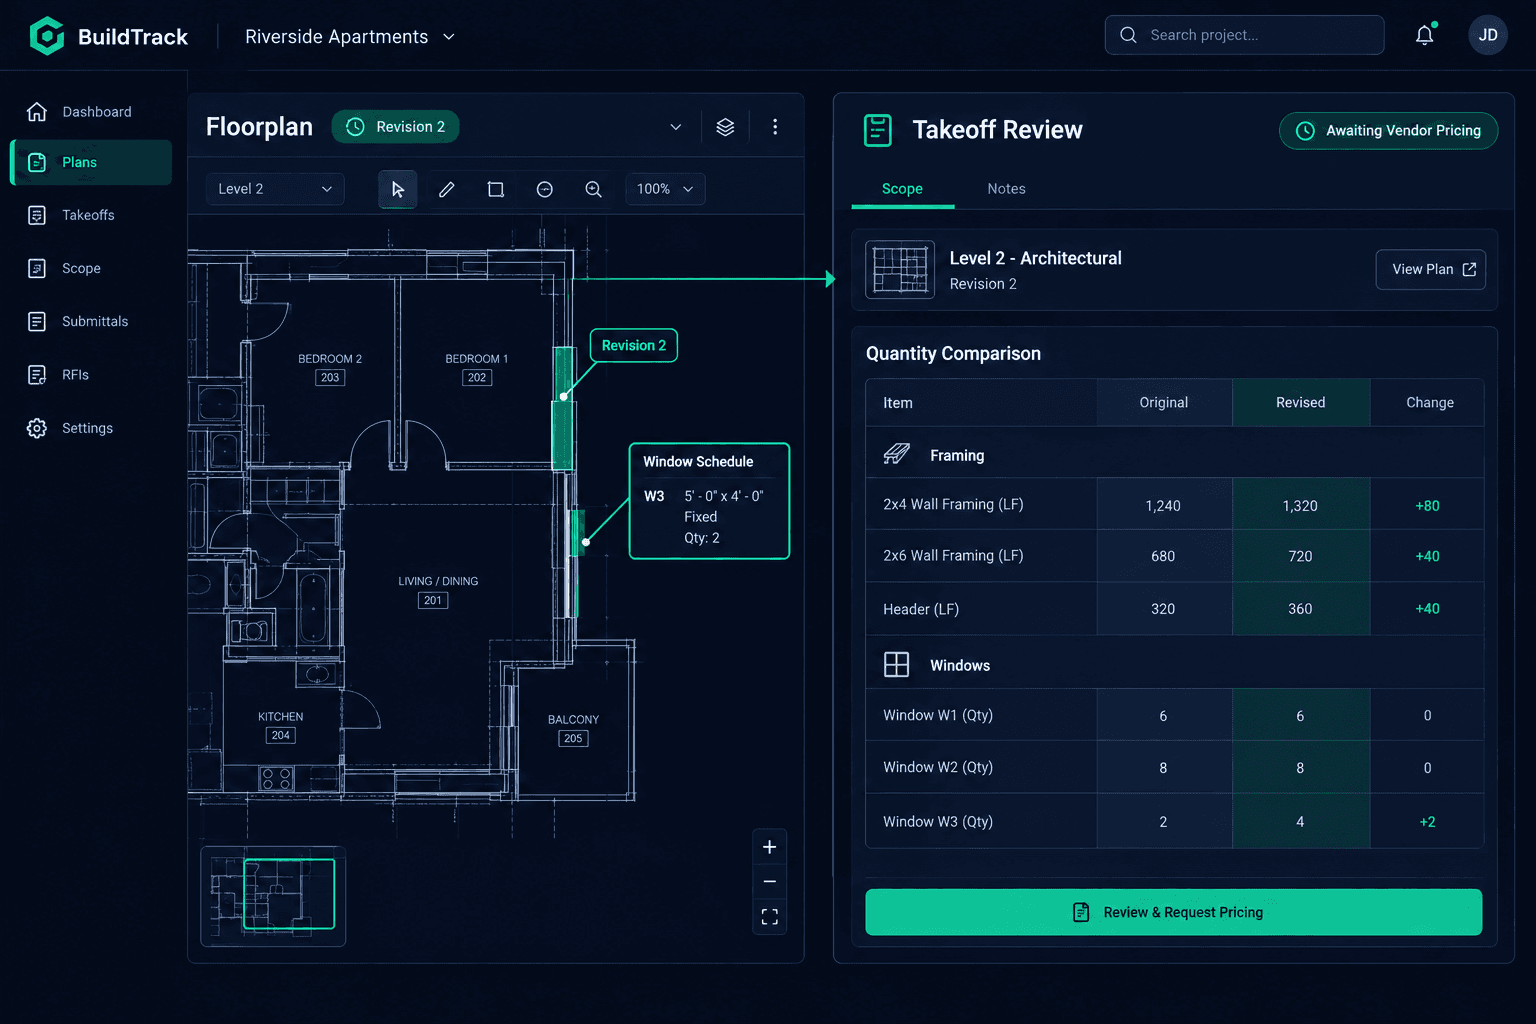Toggle fullscreen floorplan view
Viewport: 1536px width, 1024px height.
[769, 917]
